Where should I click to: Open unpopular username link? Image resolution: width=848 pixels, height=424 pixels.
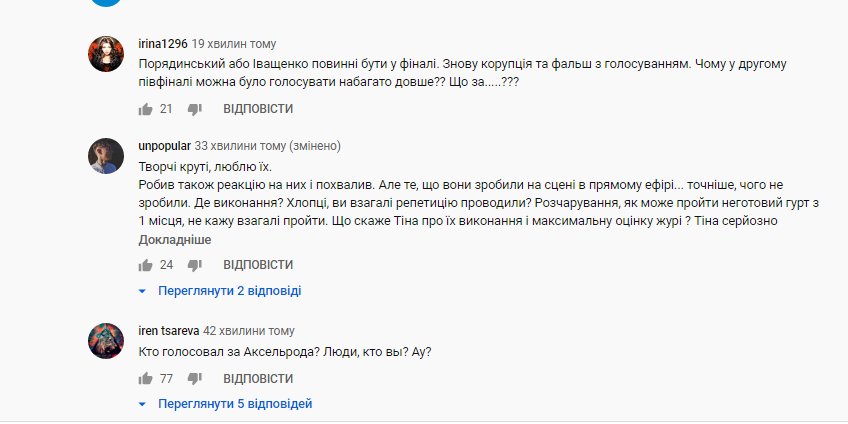pos(163,146)
